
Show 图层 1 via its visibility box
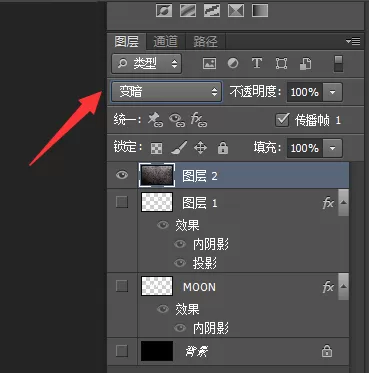122,202
